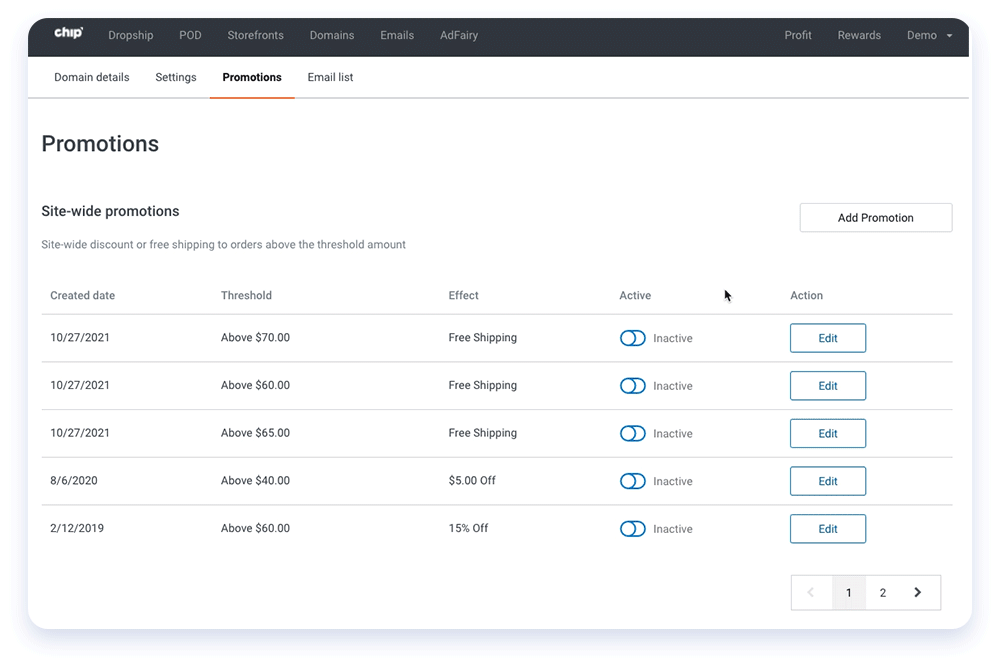Image resolution: width=1000 pixels, height=670 pixels.
Task: Click the previous page left arrow
Action: pyautogui.click(x=811, y=592)
